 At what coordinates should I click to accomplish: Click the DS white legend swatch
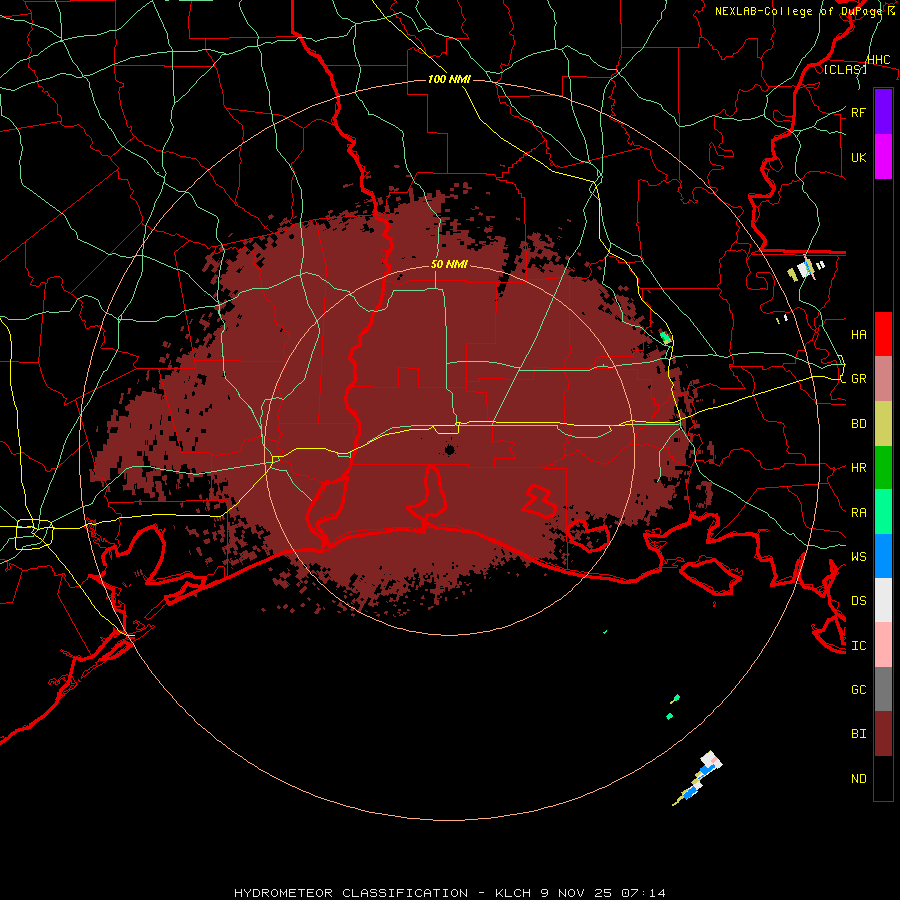(883, 600)
